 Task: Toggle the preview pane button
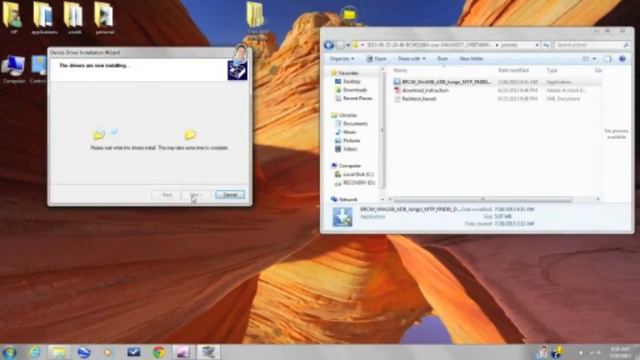tap(608, 59)
